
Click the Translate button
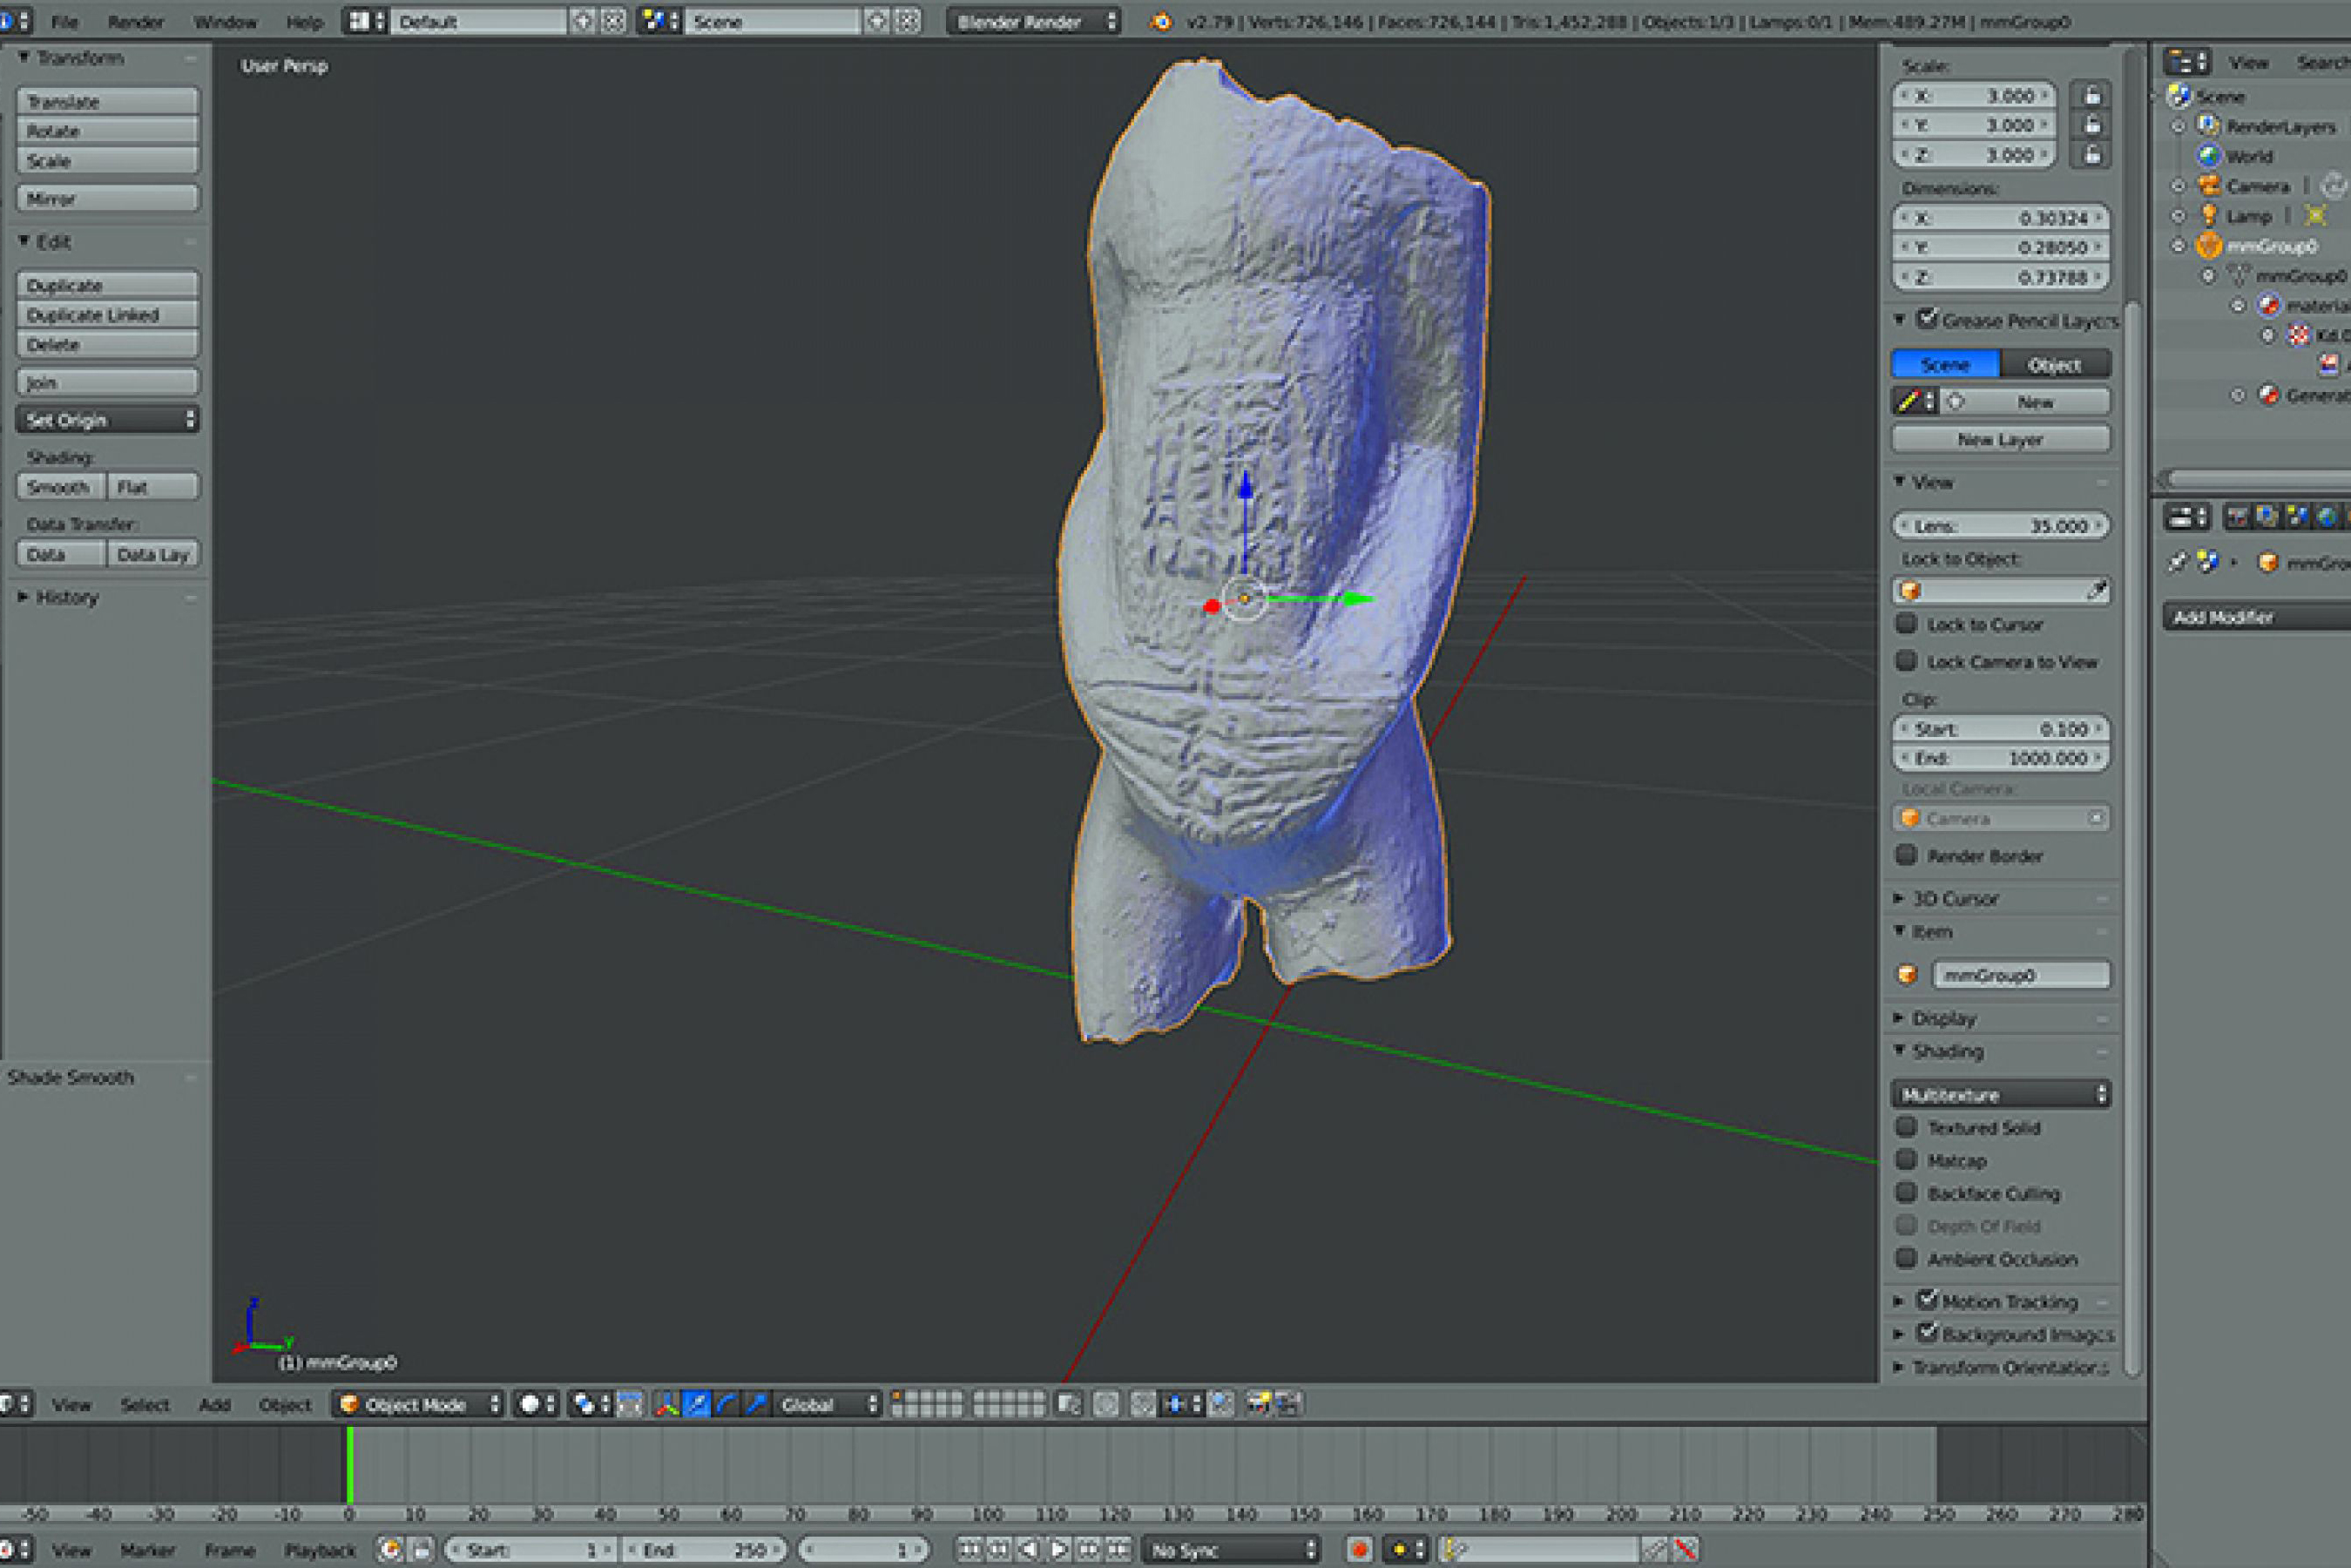(x=108, y=101)
